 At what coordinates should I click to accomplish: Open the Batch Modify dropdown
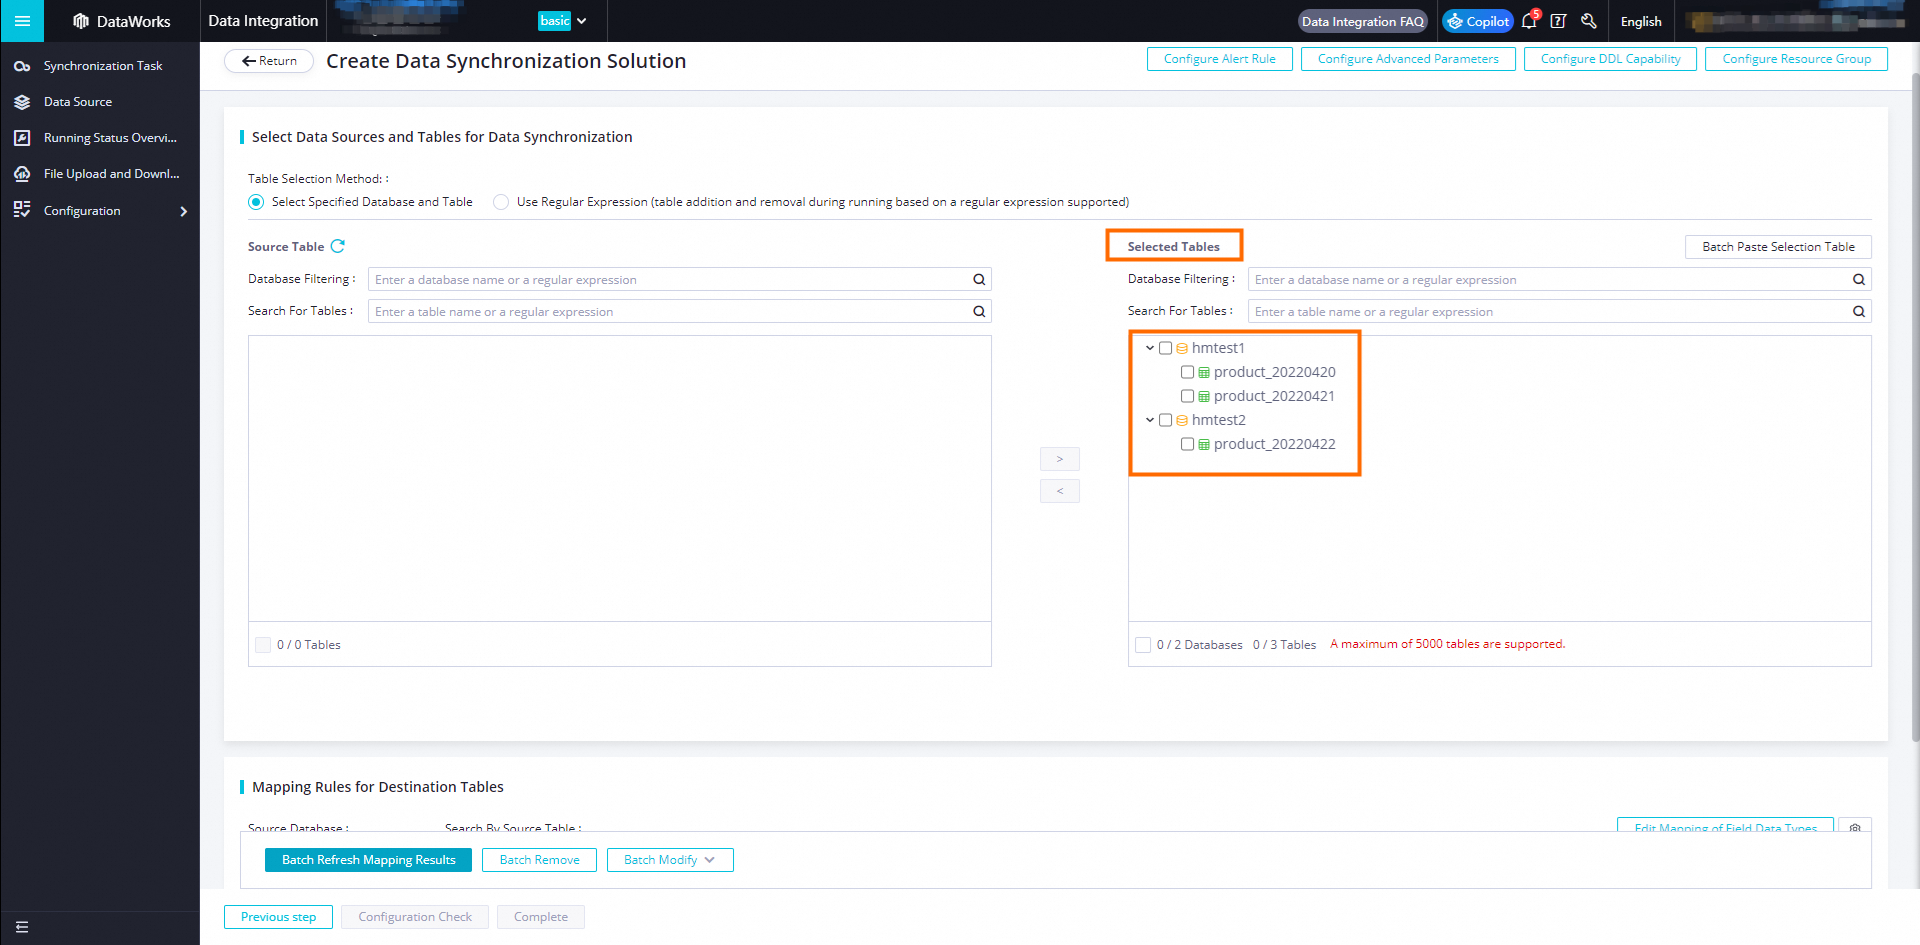[670, 860]
